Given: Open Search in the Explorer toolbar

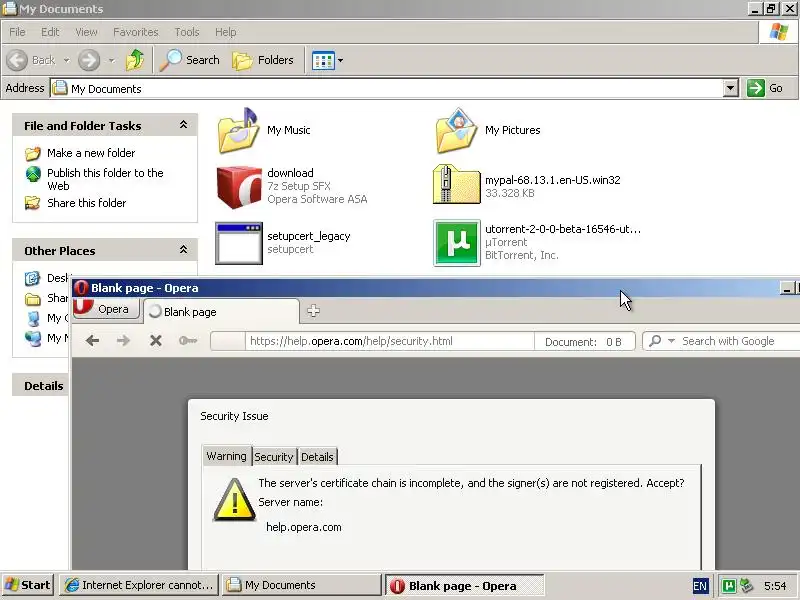Looking at the screenshot, I should [x=189, y=60].
